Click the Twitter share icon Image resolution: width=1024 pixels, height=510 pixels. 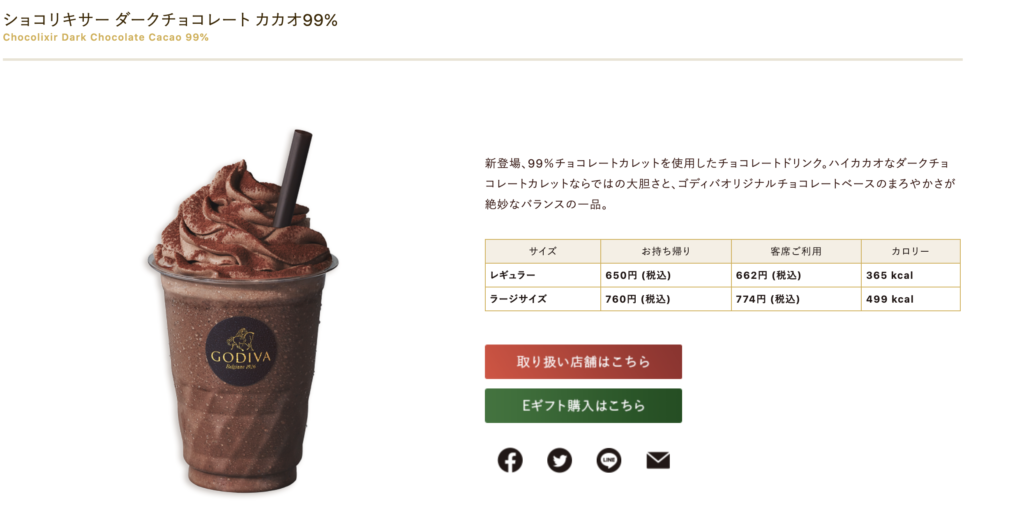pyautogui.click(x=559, y=460)
